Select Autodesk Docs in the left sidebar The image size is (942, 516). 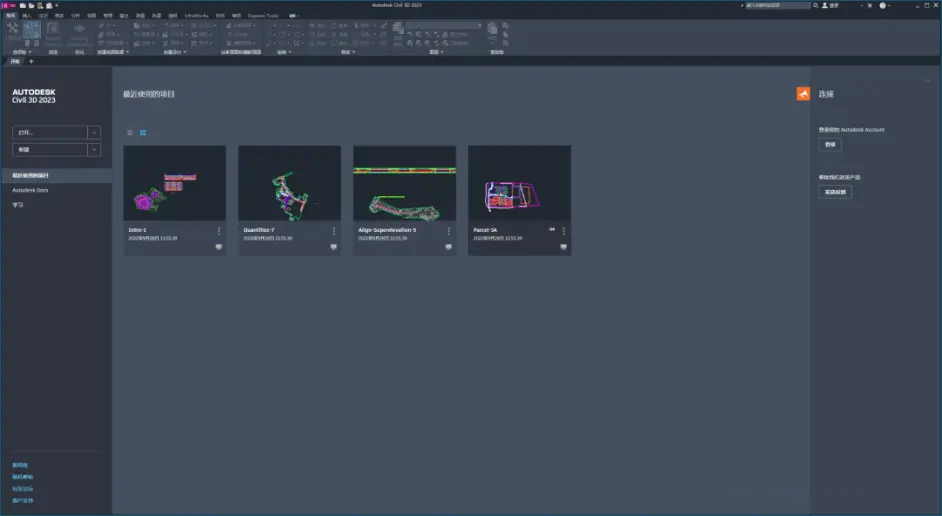[30, 190]
